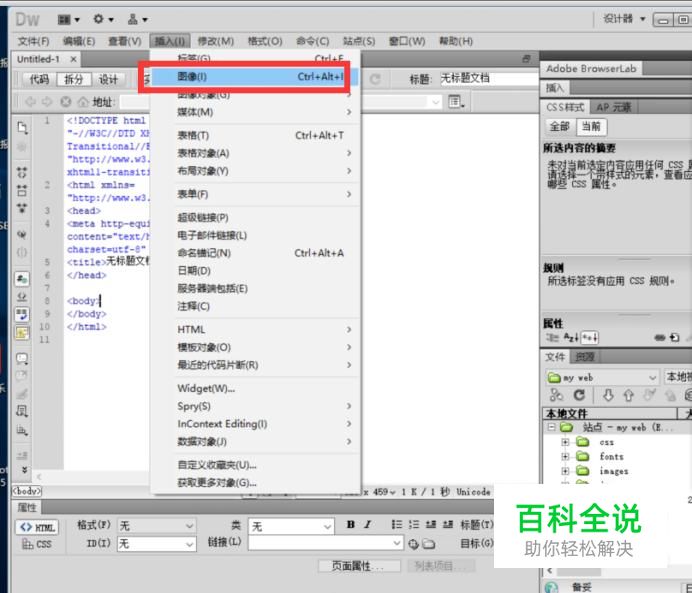Click the connect to remote server icon
This screenshot has width=692, height=593.
point(556,395)
